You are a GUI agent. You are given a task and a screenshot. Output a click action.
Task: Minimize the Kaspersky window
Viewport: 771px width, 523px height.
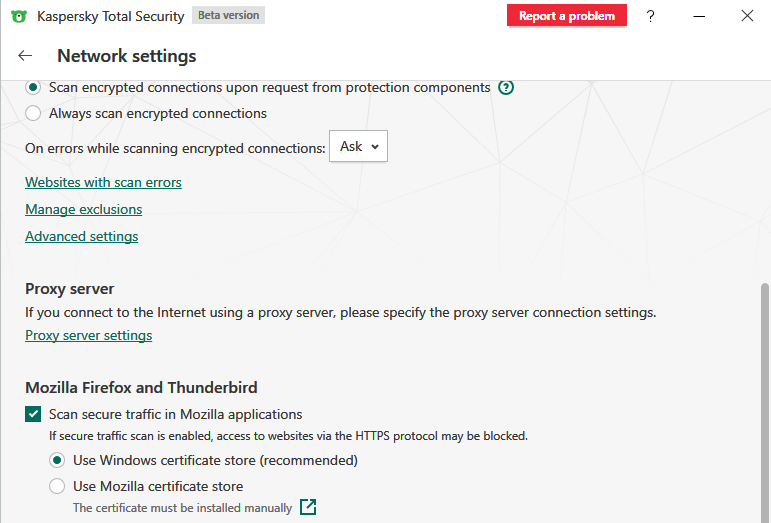(698, 16)
